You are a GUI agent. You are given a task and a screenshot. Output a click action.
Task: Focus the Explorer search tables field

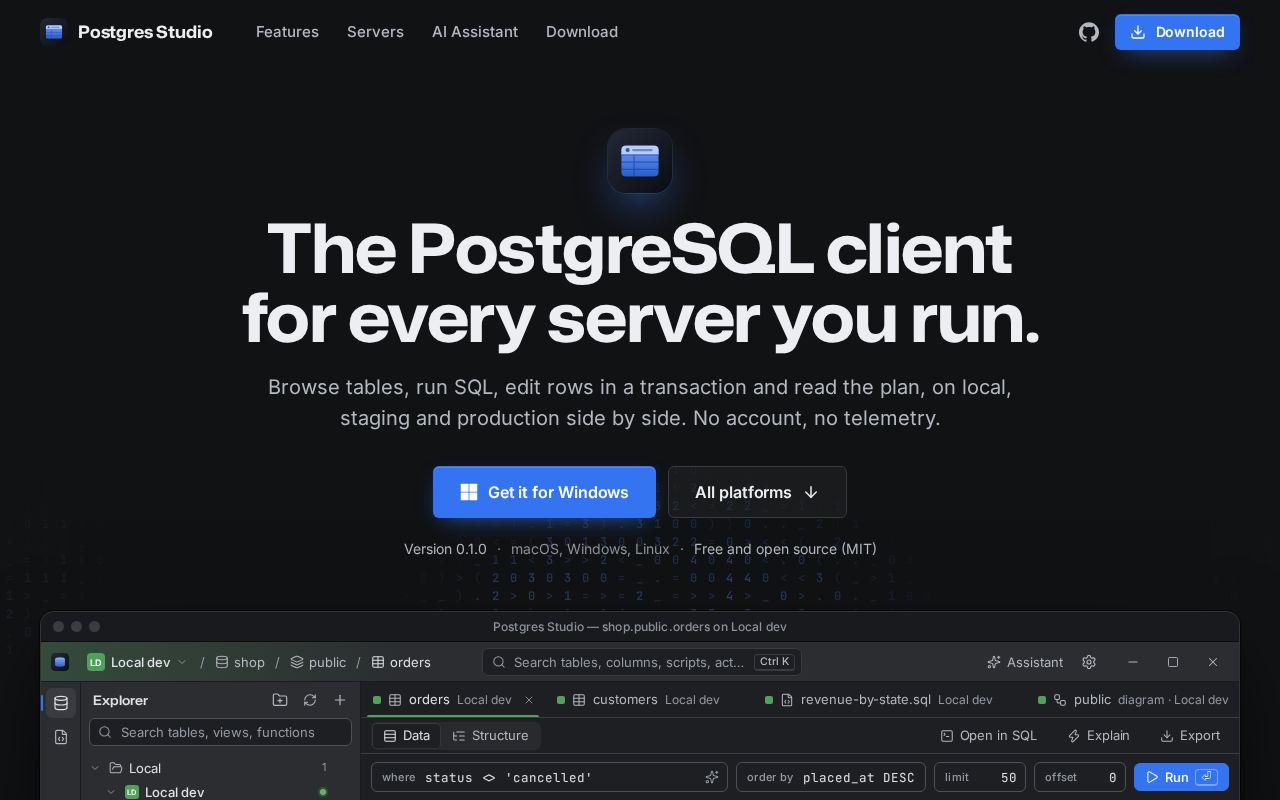[x=220, y=732]
